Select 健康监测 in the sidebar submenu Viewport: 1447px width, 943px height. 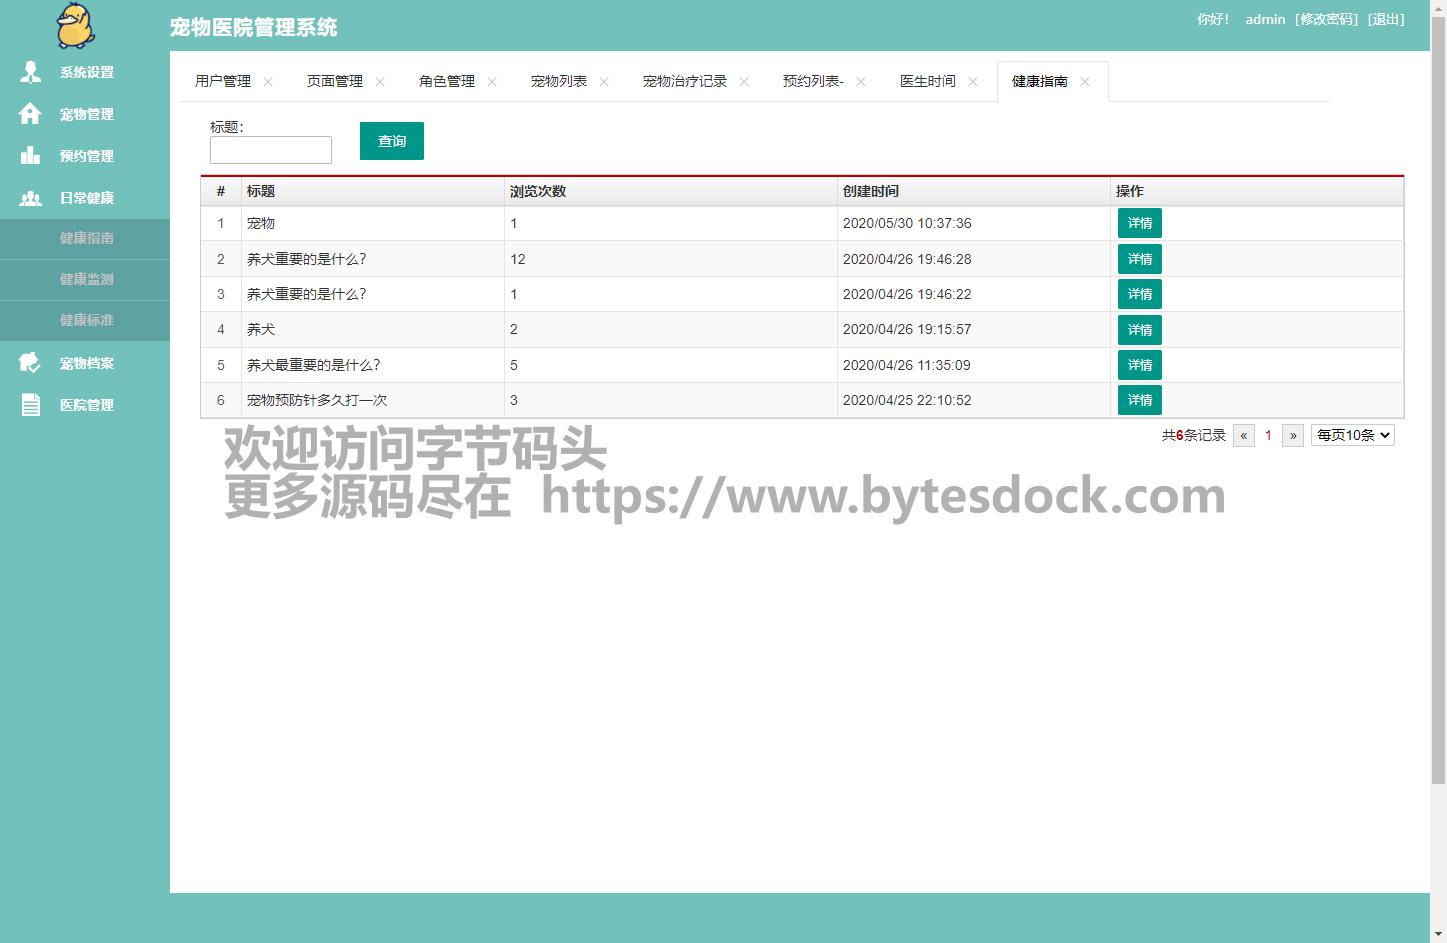click(86, 279)
